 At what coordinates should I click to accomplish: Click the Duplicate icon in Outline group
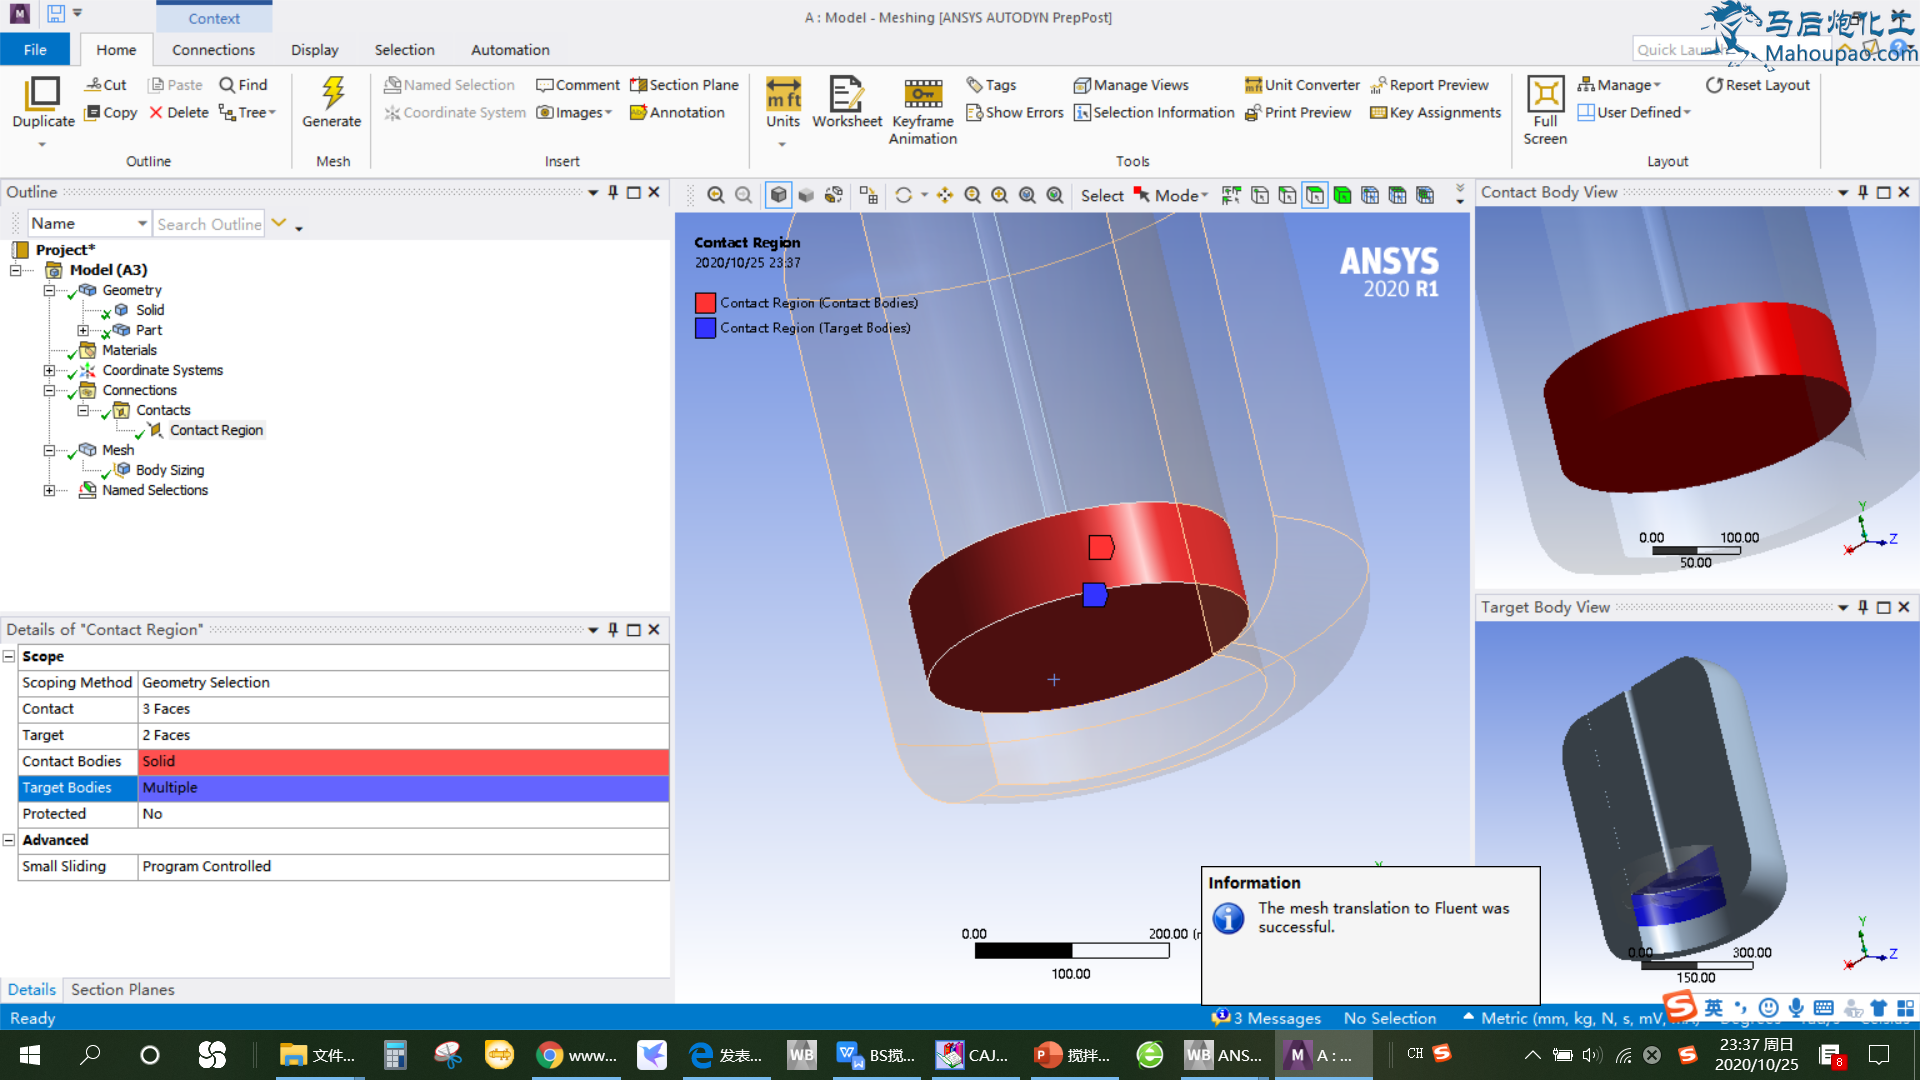point(42,93)
